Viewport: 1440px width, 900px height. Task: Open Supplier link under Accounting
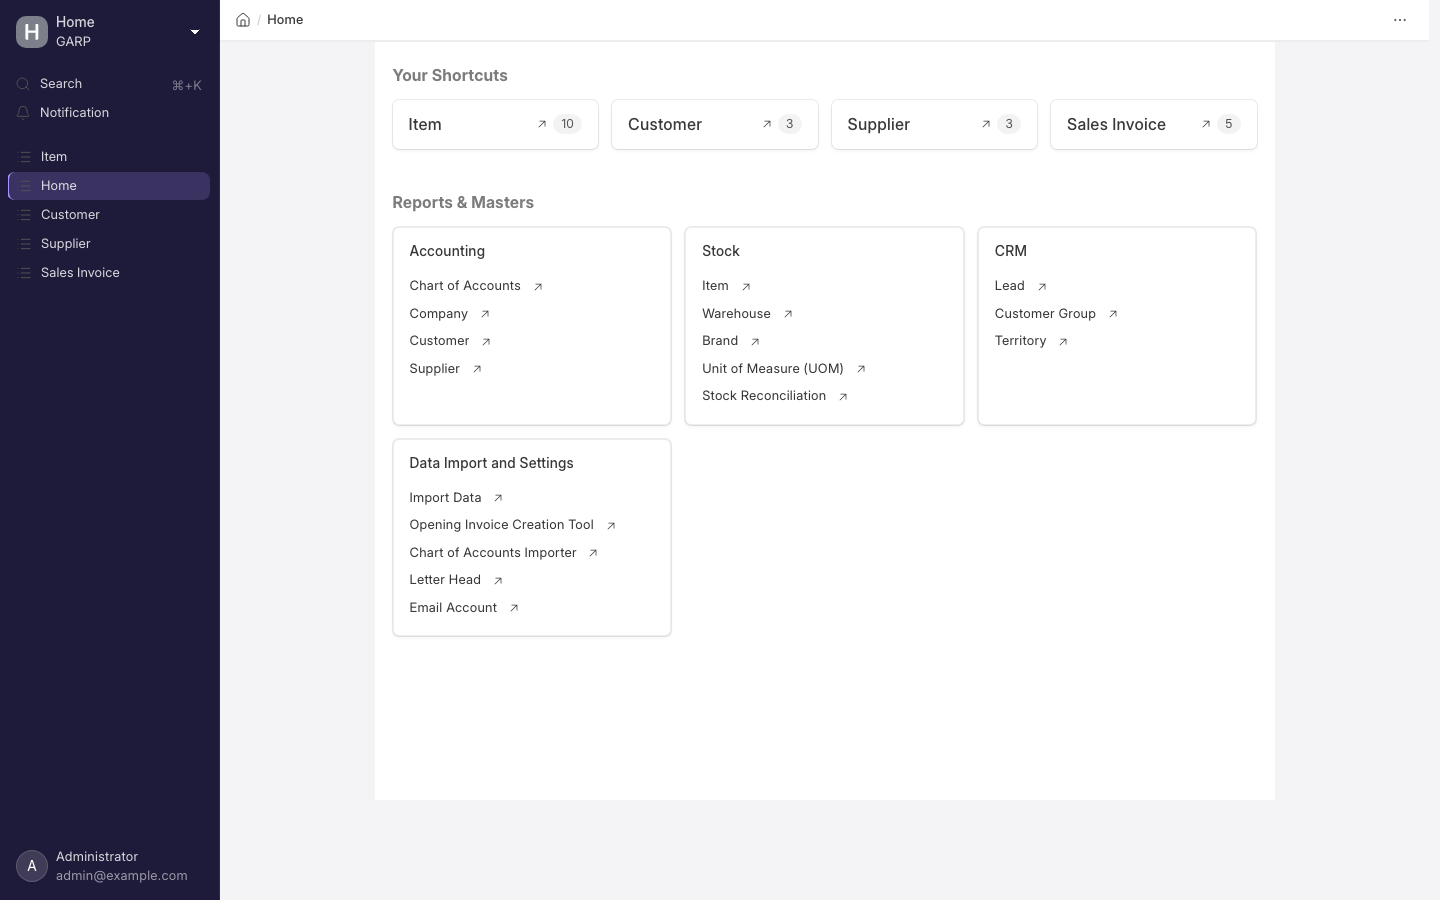click(434, 369)
